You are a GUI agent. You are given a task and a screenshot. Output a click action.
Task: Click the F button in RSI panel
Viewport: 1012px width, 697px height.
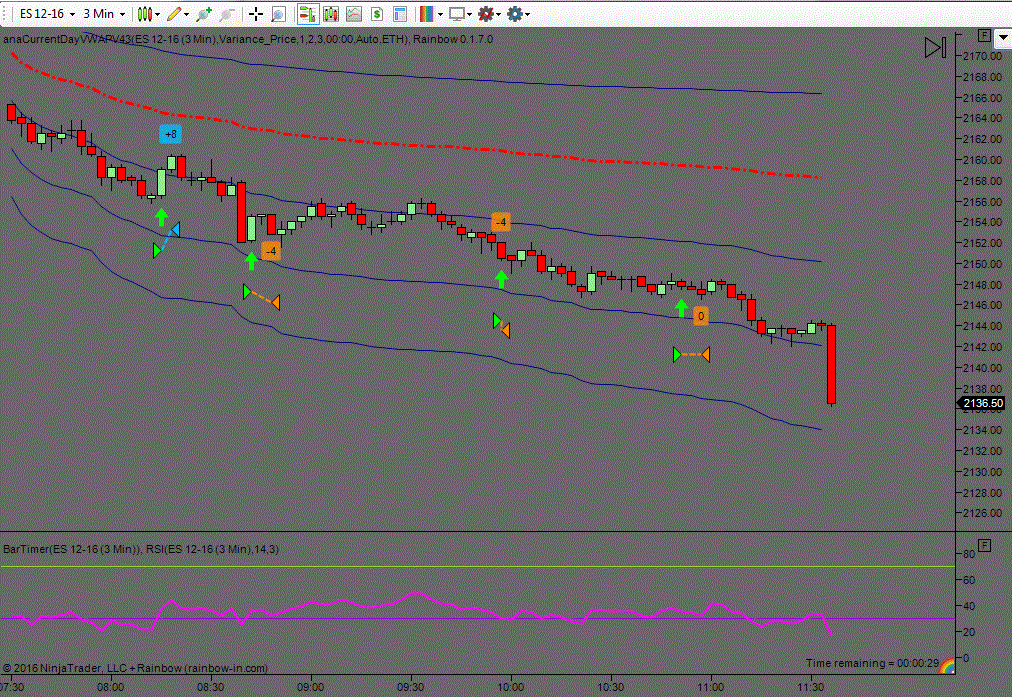click(984, 545)
